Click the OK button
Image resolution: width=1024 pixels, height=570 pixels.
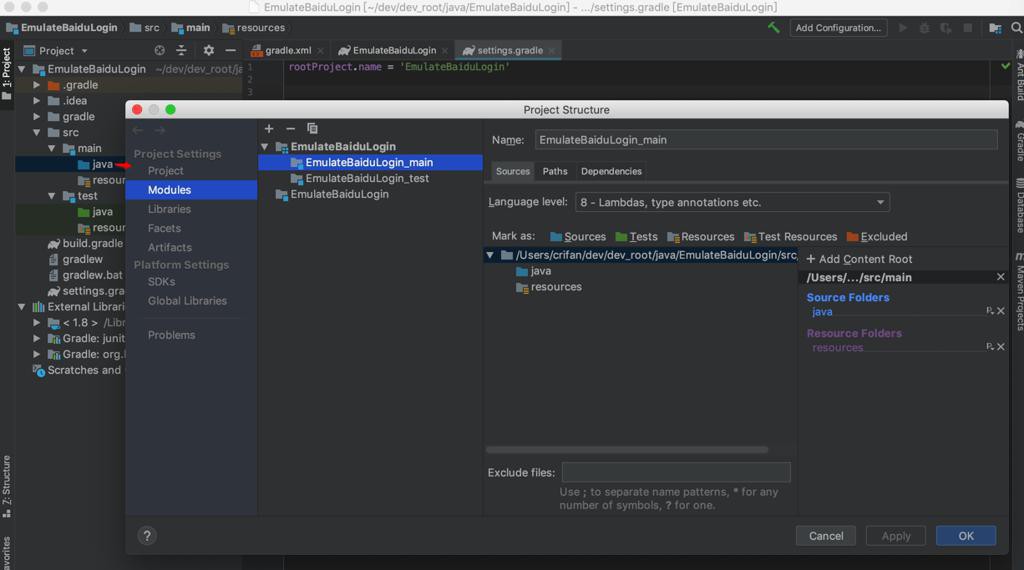[966, 536]
